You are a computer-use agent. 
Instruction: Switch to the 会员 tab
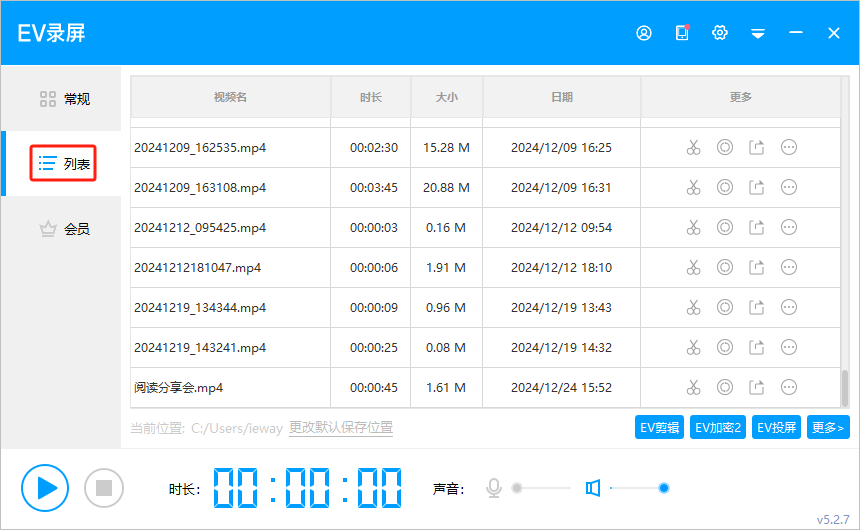[x=65, y=229]
